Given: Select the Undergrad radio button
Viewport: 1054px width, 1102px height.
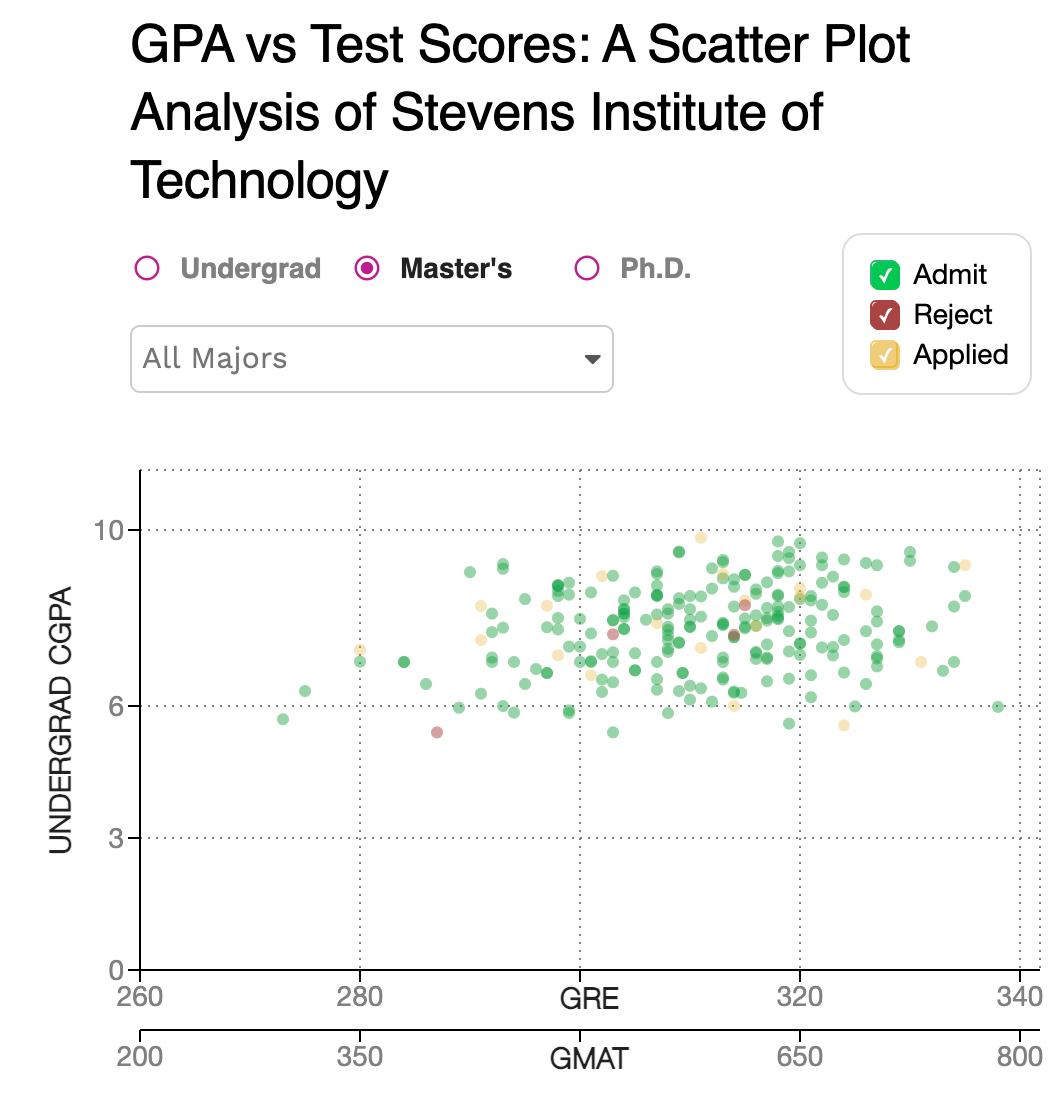Looking at the screenshot, I should point(147,268).
